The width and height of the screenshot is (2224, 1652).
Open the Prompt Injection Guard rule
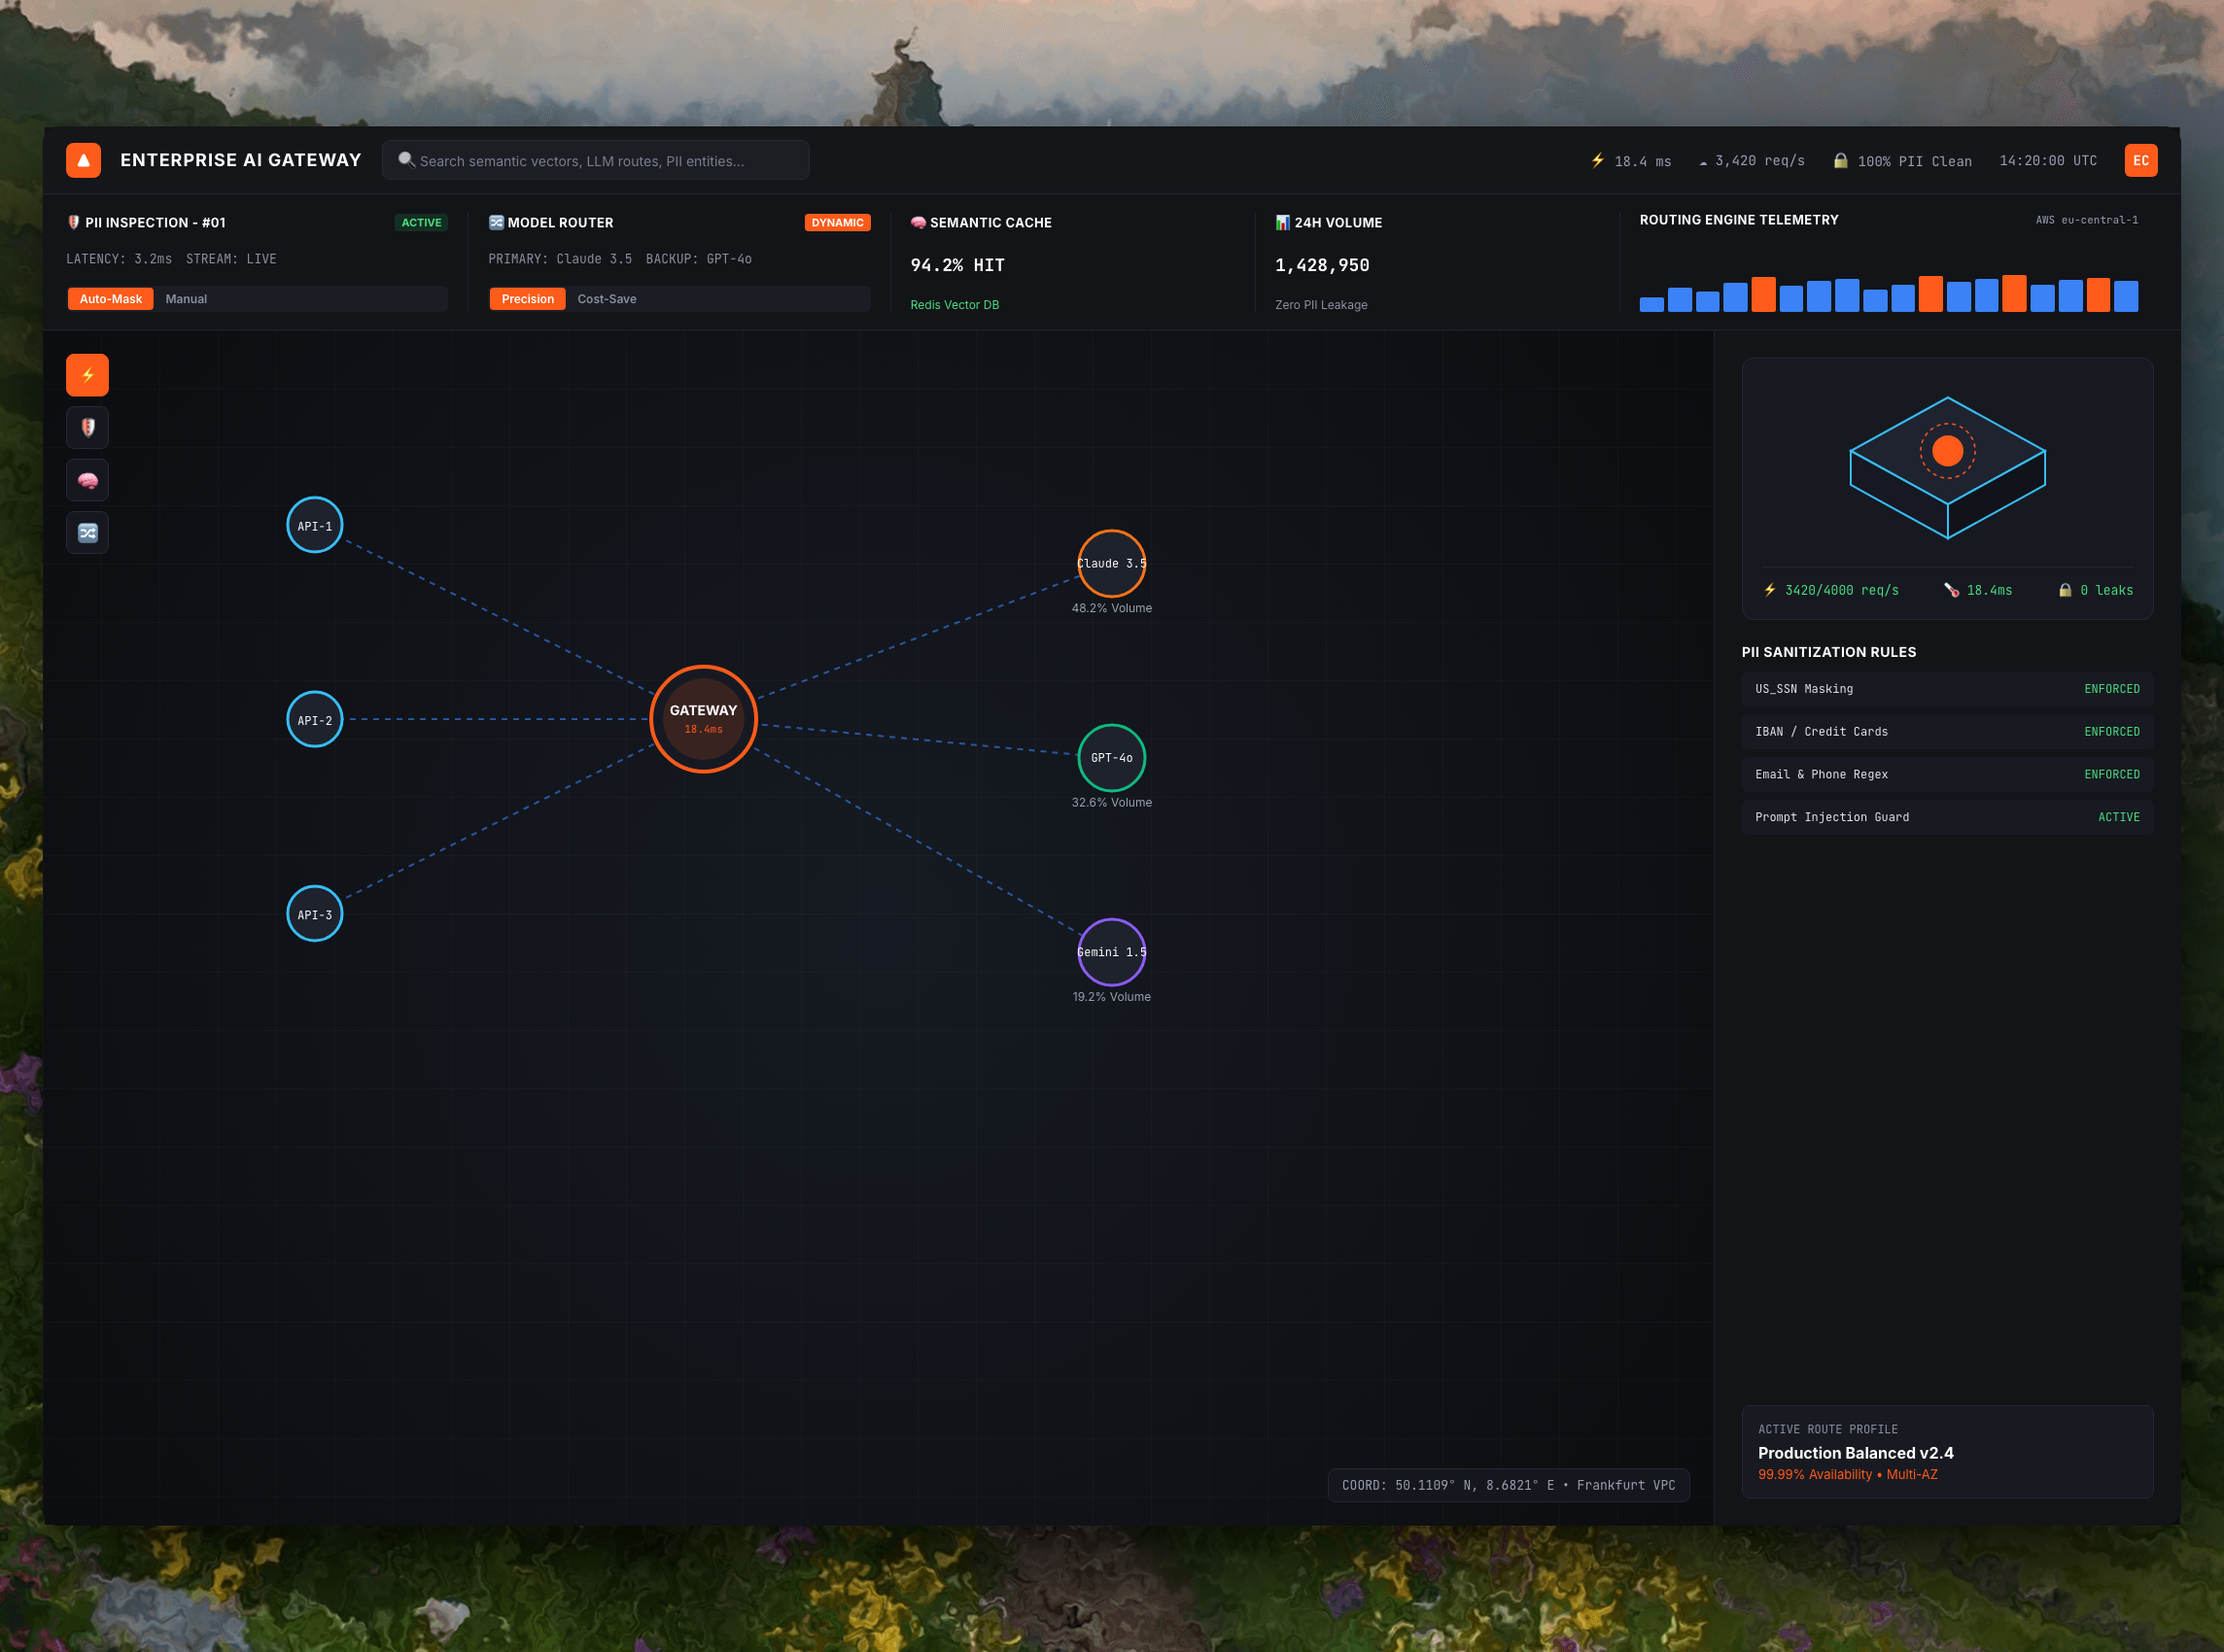point(1947,817)
